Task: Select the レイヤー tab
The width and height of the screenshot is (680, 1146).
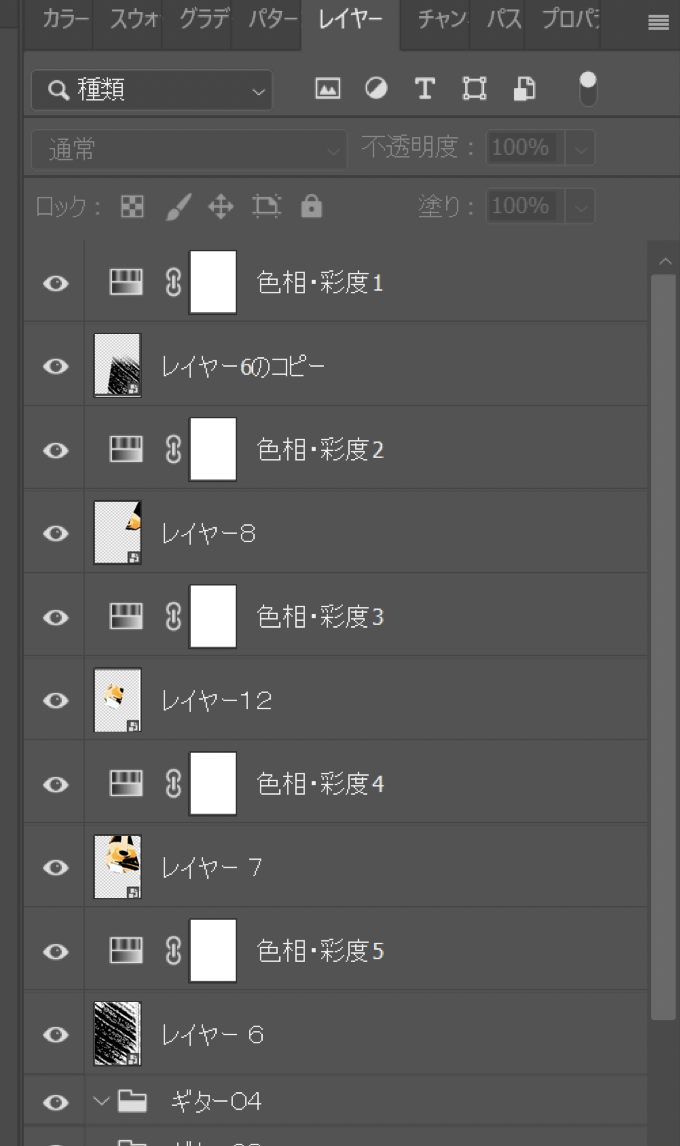Action: tap(350, 19)
